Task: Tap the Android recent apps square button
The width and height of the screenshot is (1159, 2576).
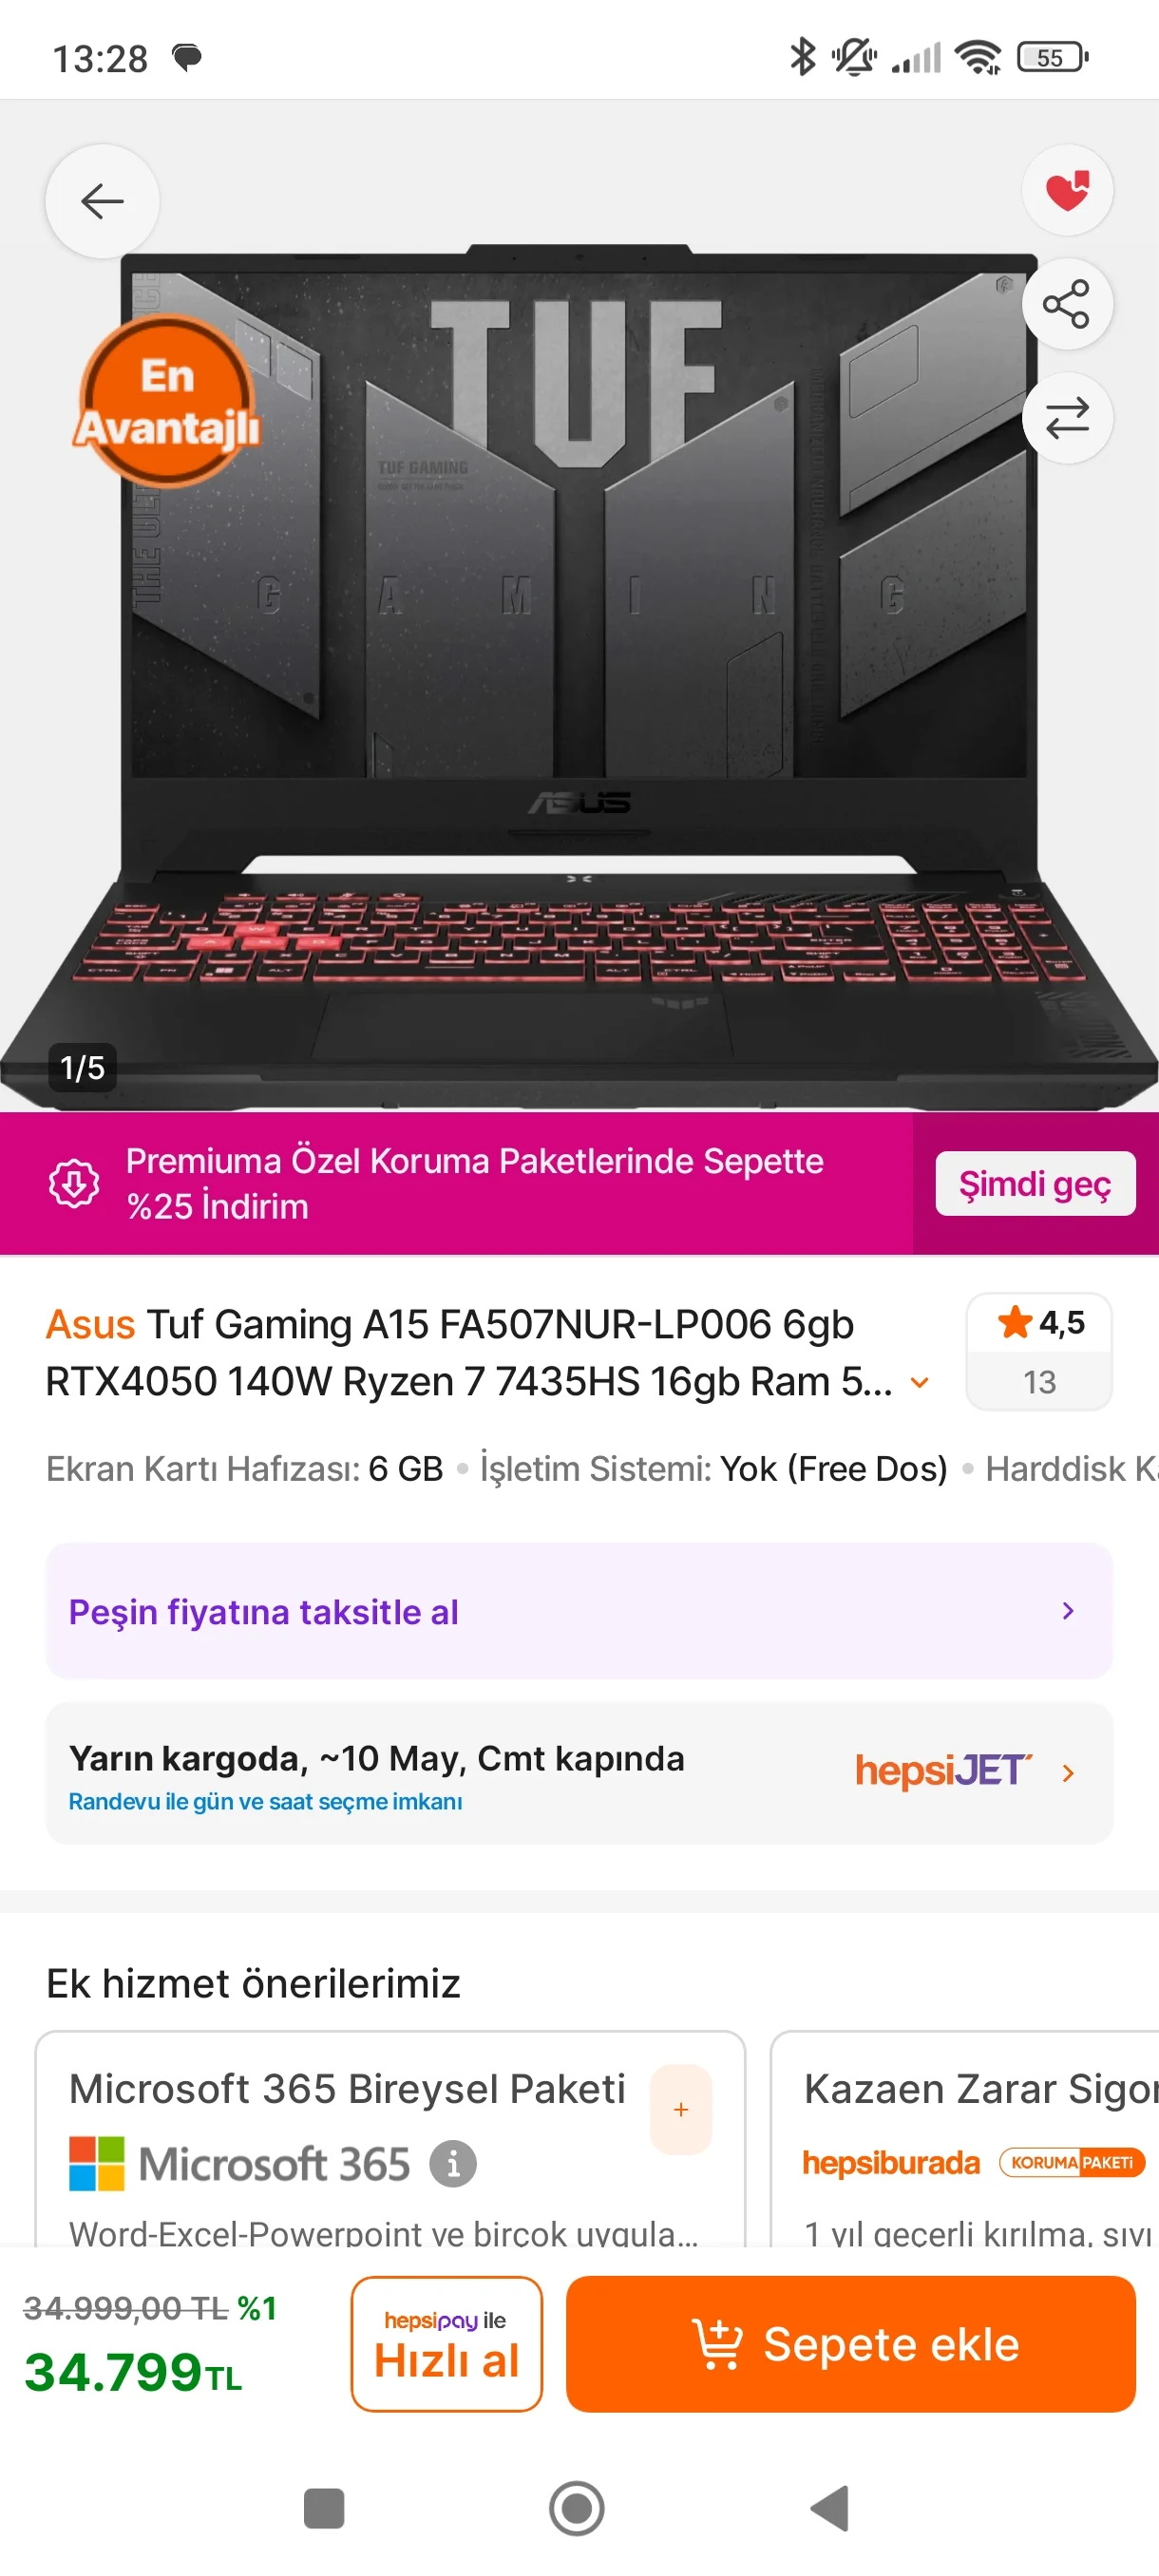Action: pyautogui.click(x=323, y=2508)
